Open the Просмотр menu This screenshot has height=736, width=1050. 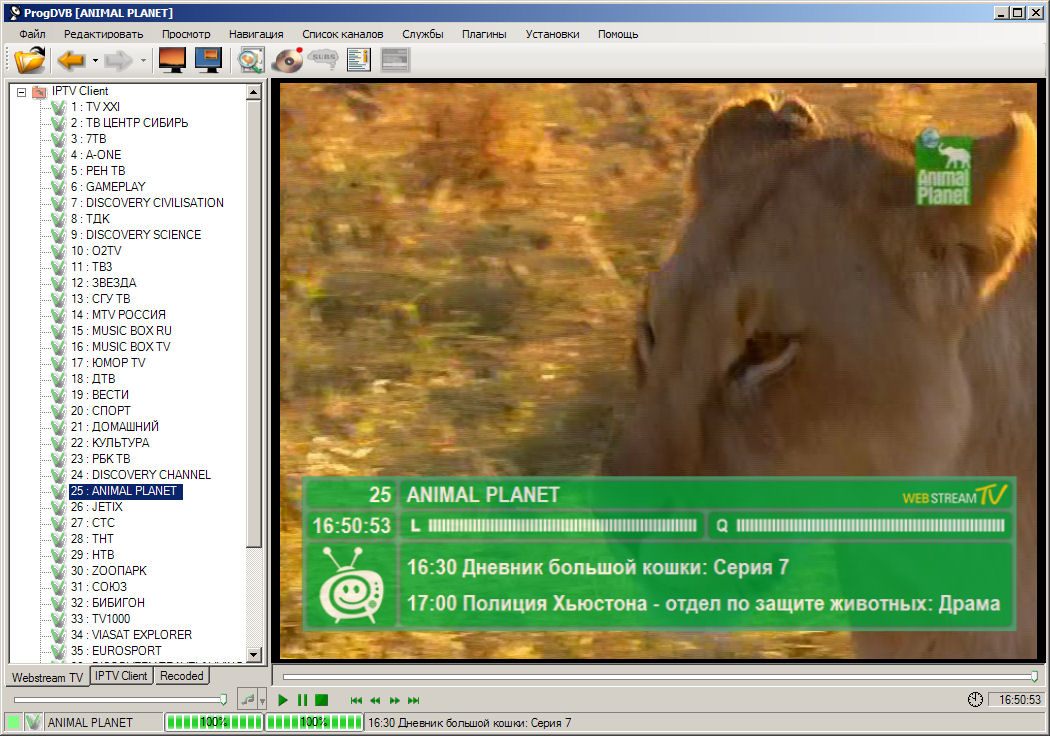(185, 33)
